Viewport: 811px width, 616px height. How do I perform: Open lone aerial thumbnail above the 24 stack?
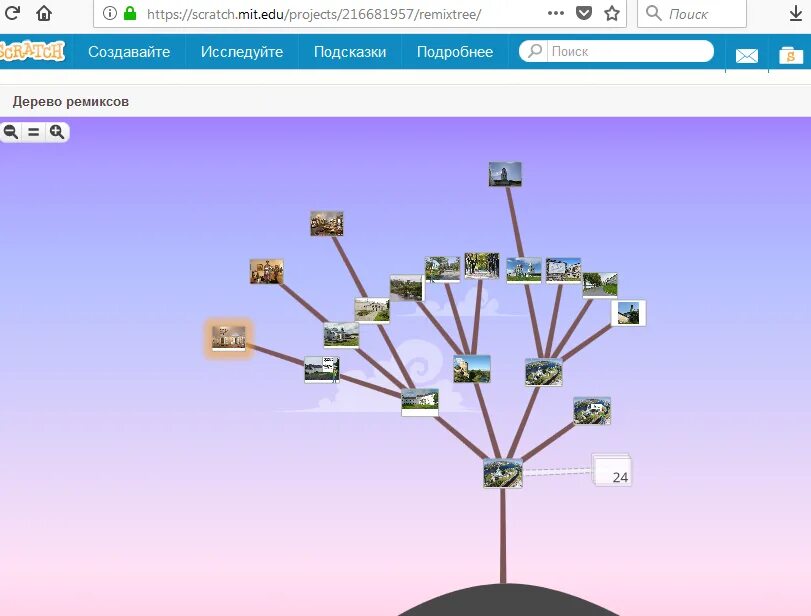coord(592,410)
